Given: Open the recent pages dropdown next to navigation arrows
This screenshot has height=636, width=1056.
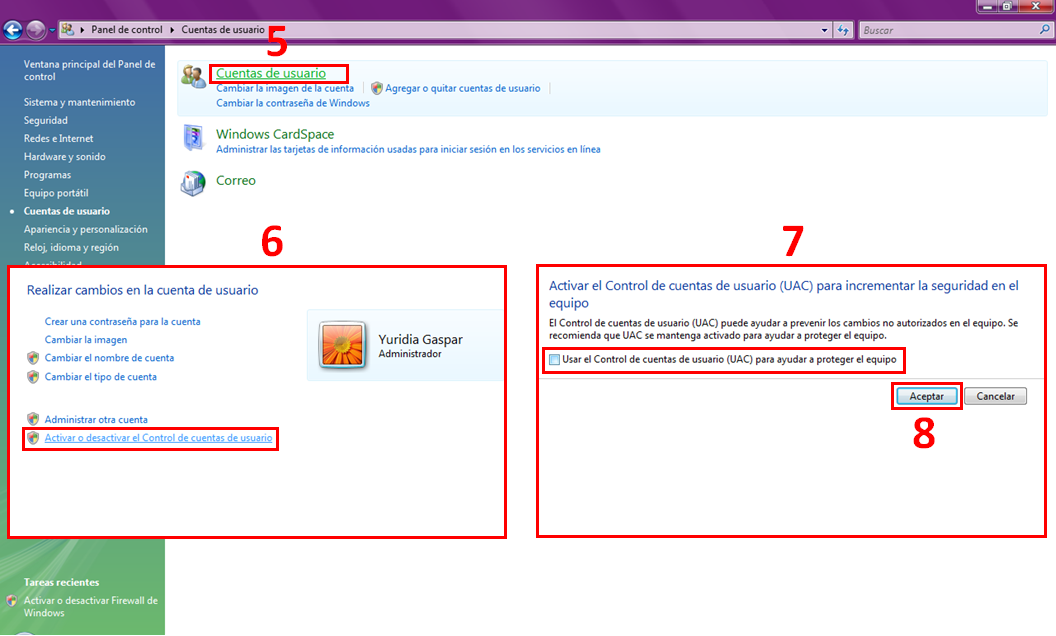Looking at the screenshot, I should (x=52, y=30).
